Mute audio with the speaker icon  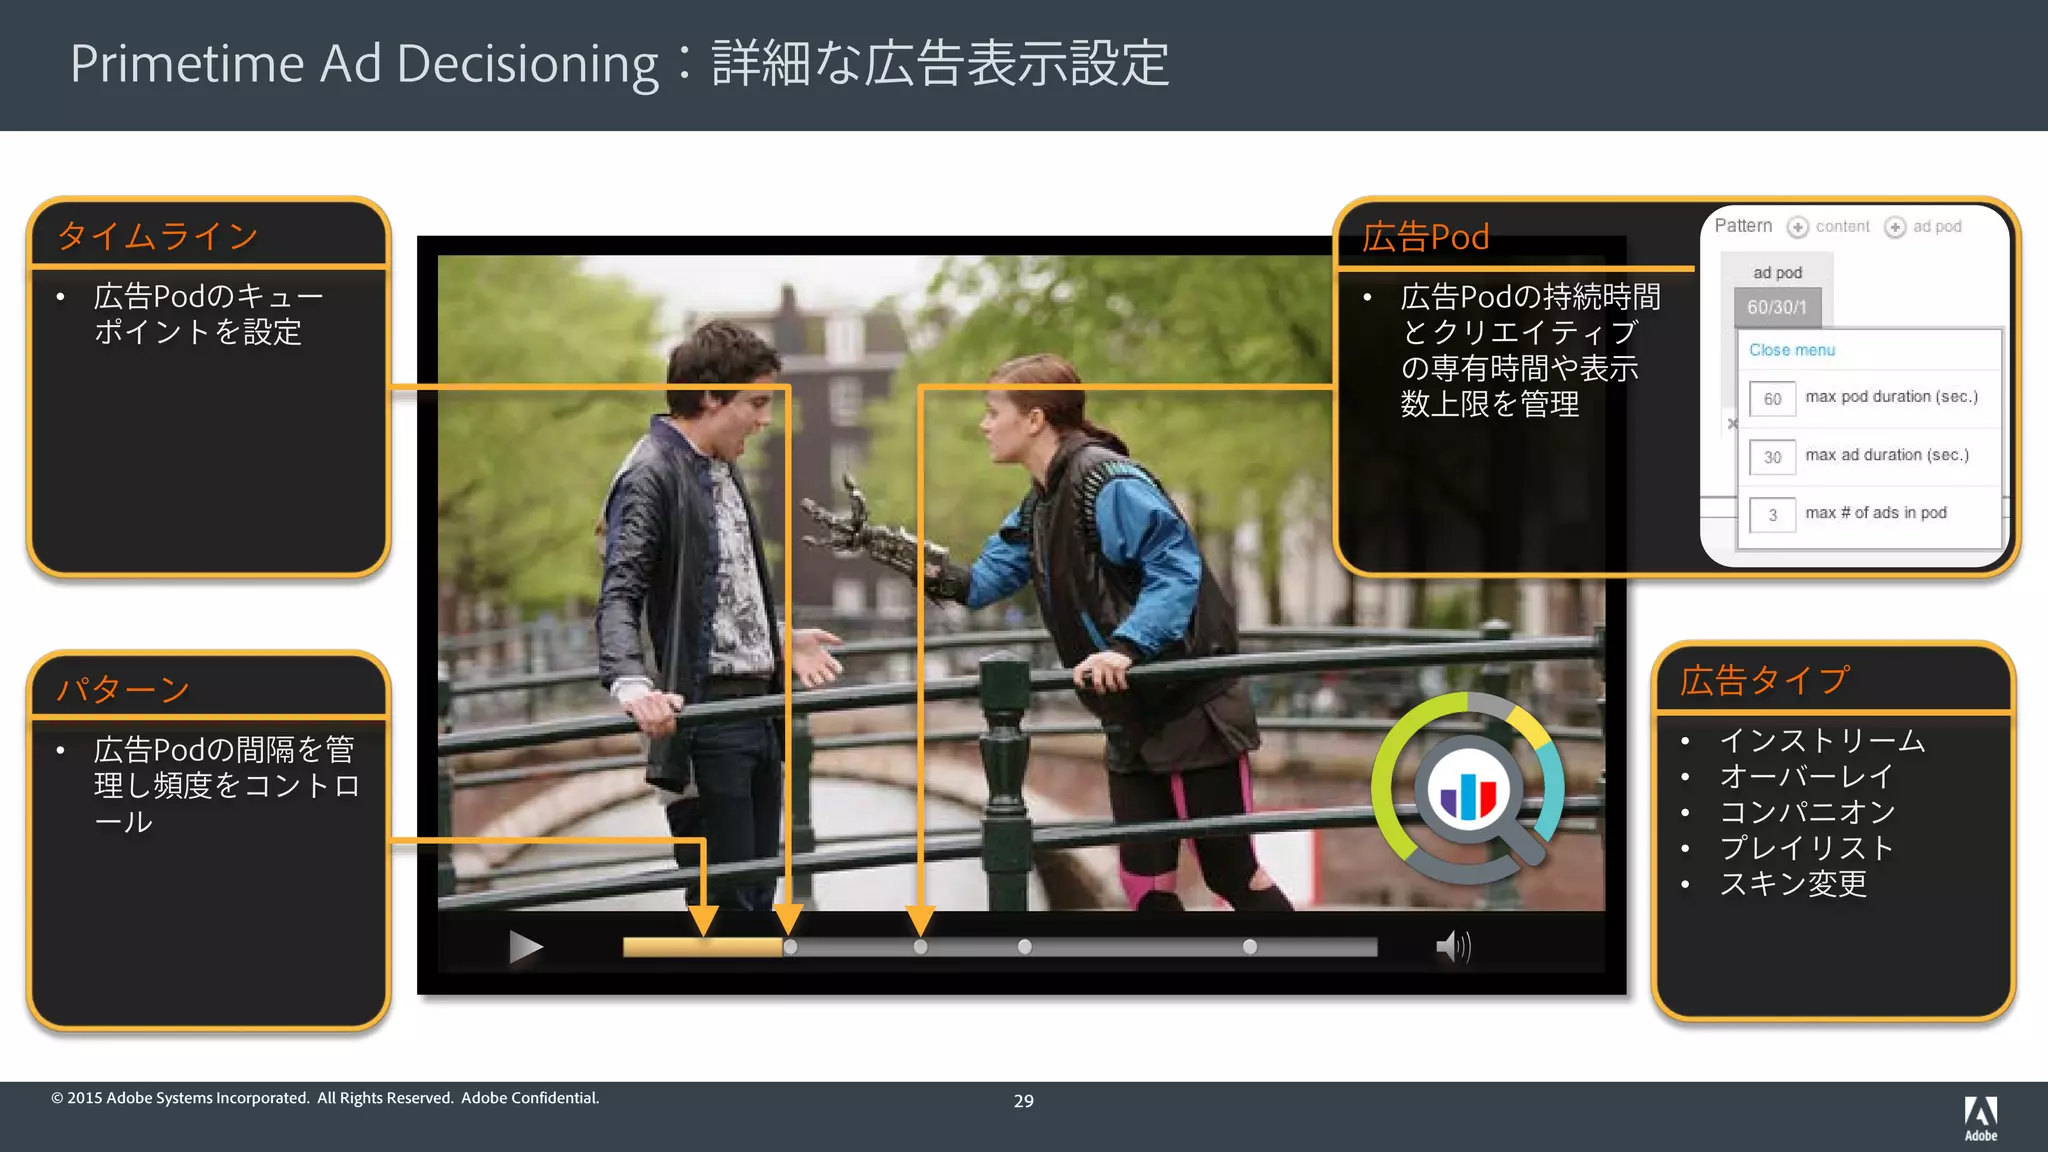[1454, 946]
